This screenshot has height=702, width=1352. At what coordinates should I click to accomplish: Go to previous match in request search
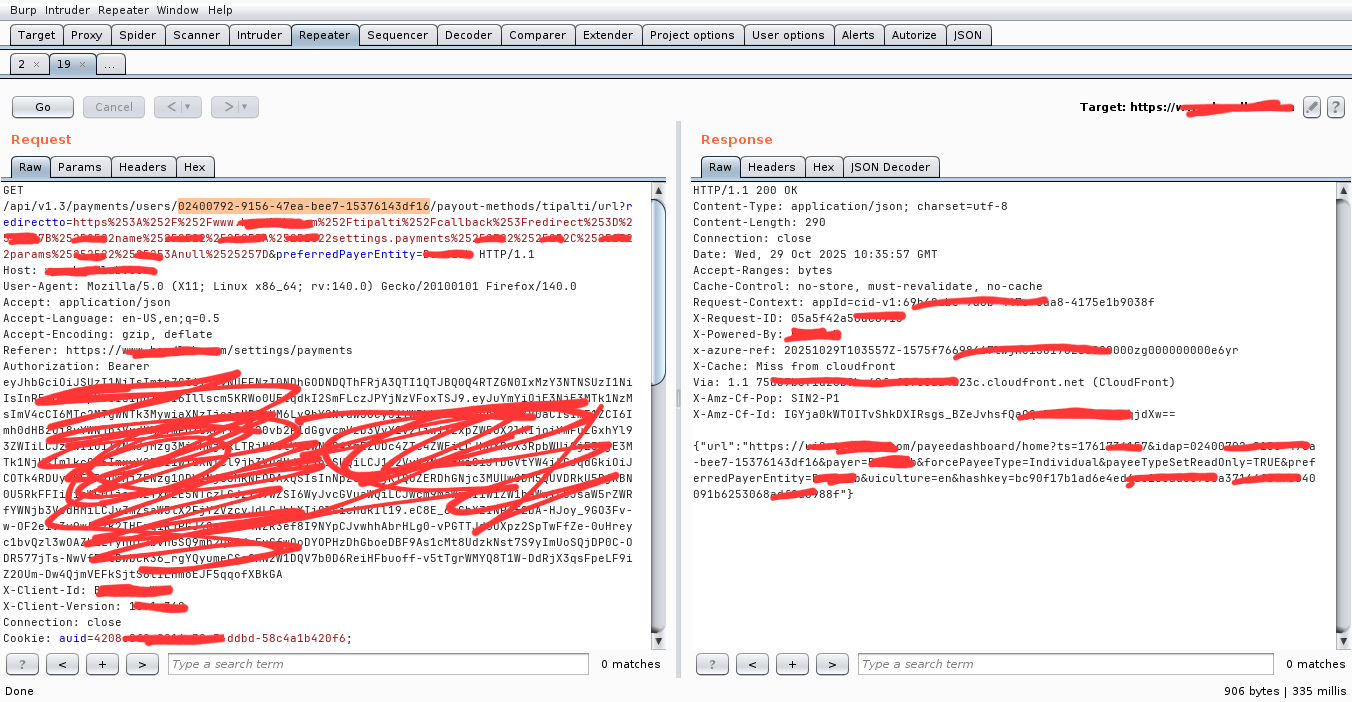coord(62,664)
